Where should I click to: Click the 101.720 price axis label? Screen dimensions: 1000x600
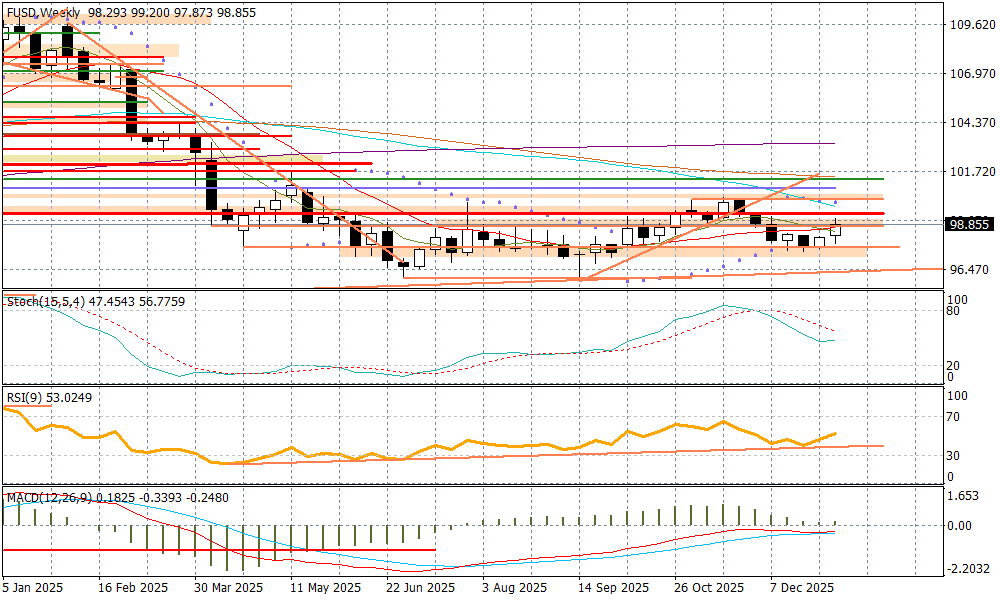coord(972,172)
